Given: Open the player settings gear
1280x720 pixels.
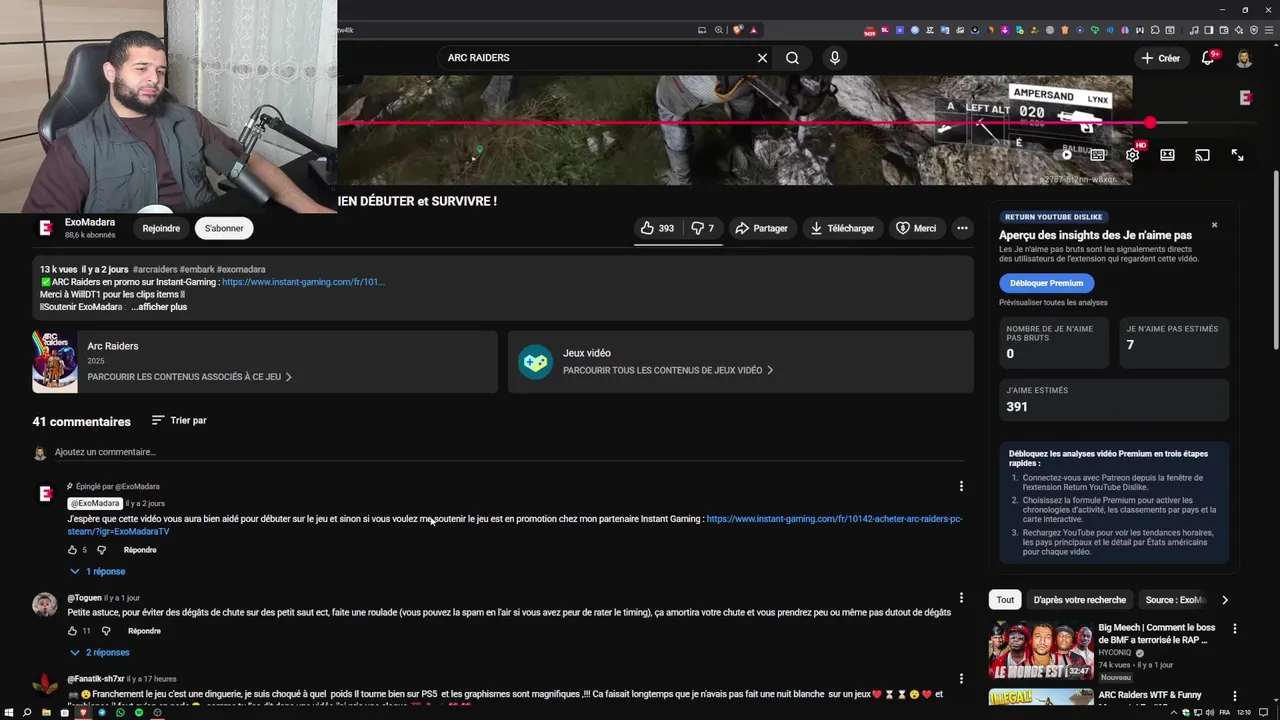Looking at the screenshot, I should point(1132,155).
